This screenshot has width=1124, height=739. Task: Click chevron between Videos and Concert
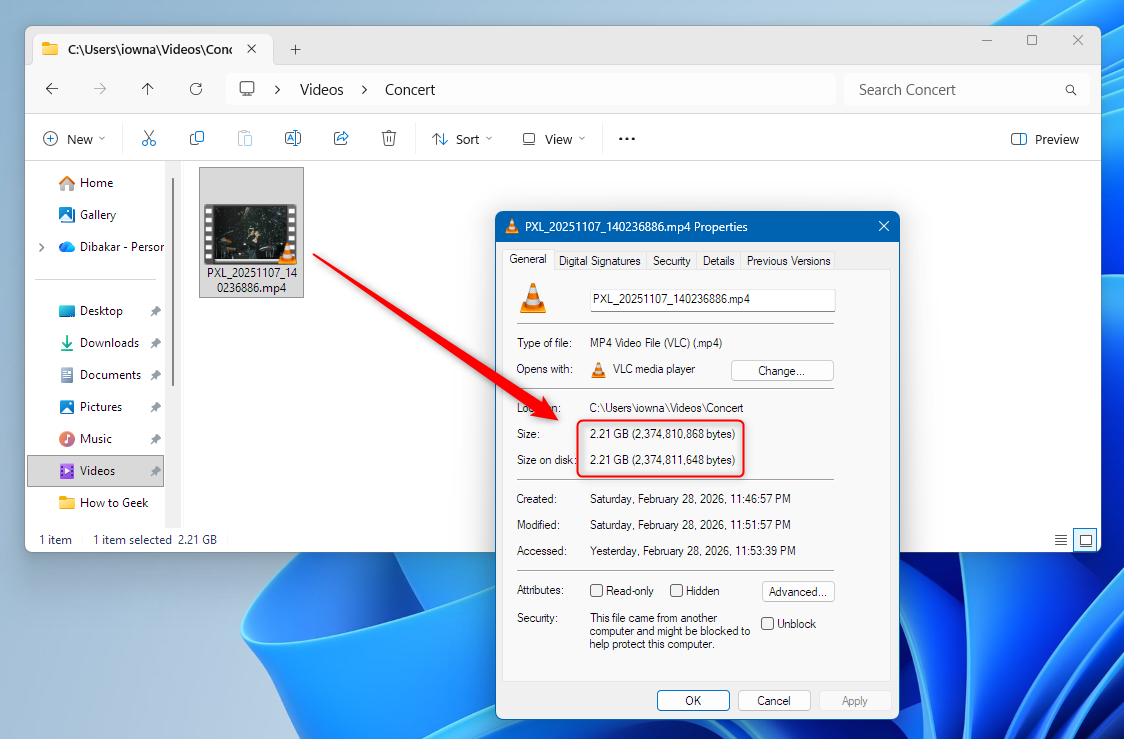pos(364,90)
